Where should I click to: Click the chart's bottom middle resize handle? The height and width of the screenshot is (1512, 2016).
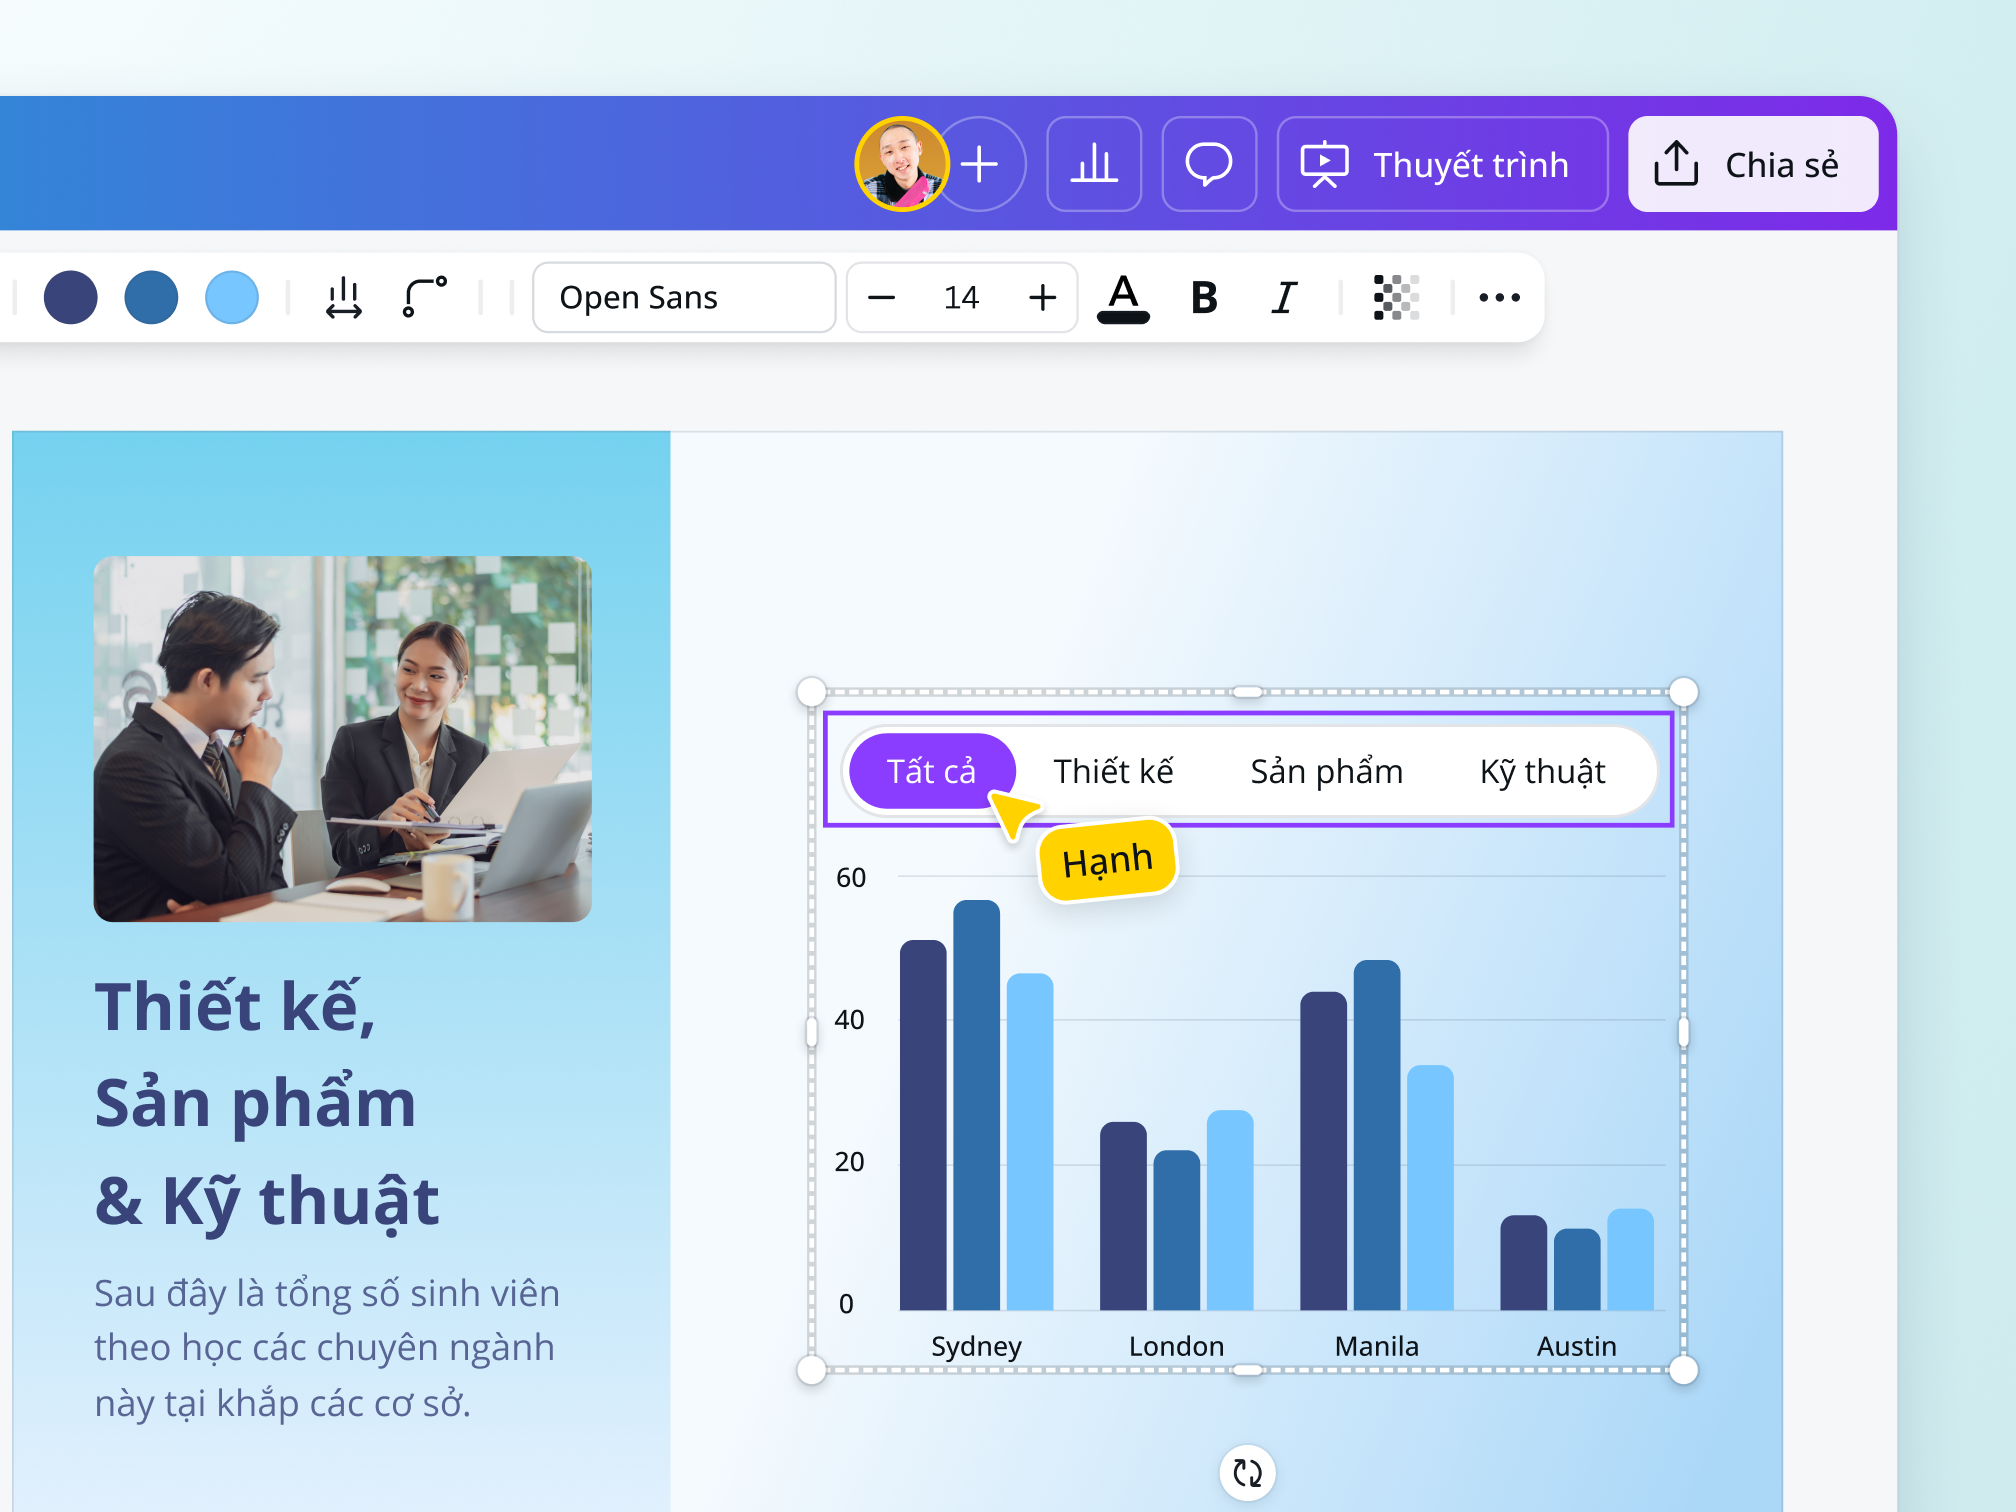click(x=1247, y=1370)
